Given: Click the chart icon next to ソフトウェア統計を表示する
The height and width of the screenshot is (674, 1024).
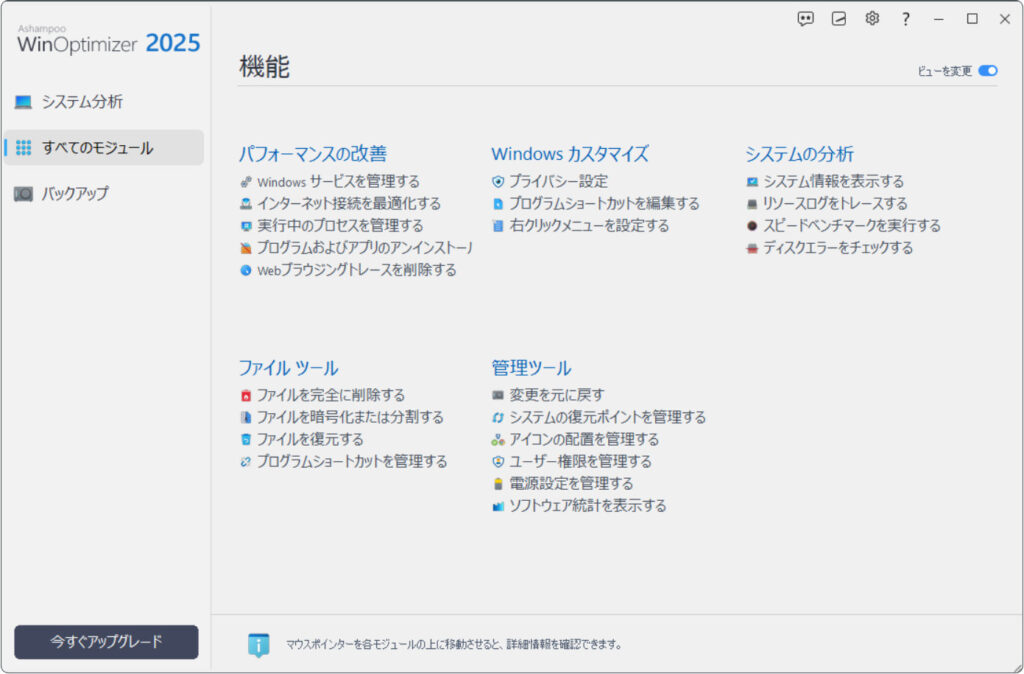Looking at the screenshot, I should point(498,506).
